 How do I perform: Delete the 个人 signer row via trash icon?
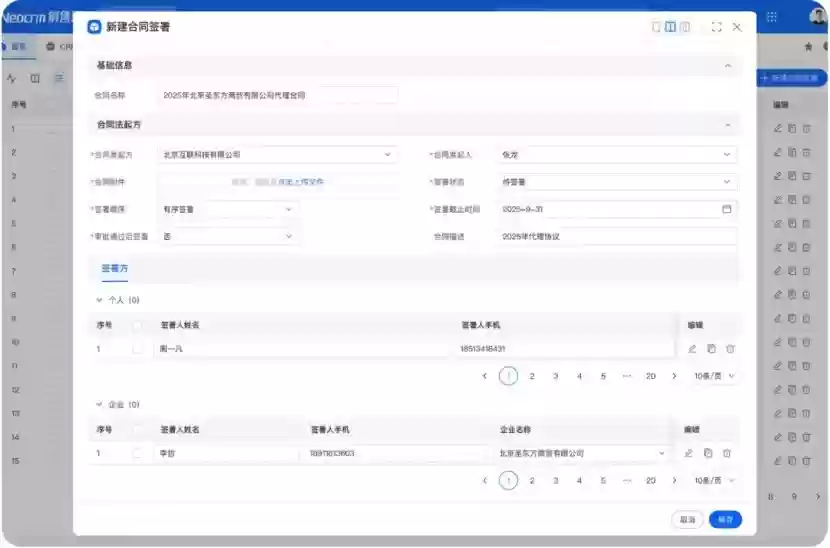pyautogui.click(x=730, y=349)
